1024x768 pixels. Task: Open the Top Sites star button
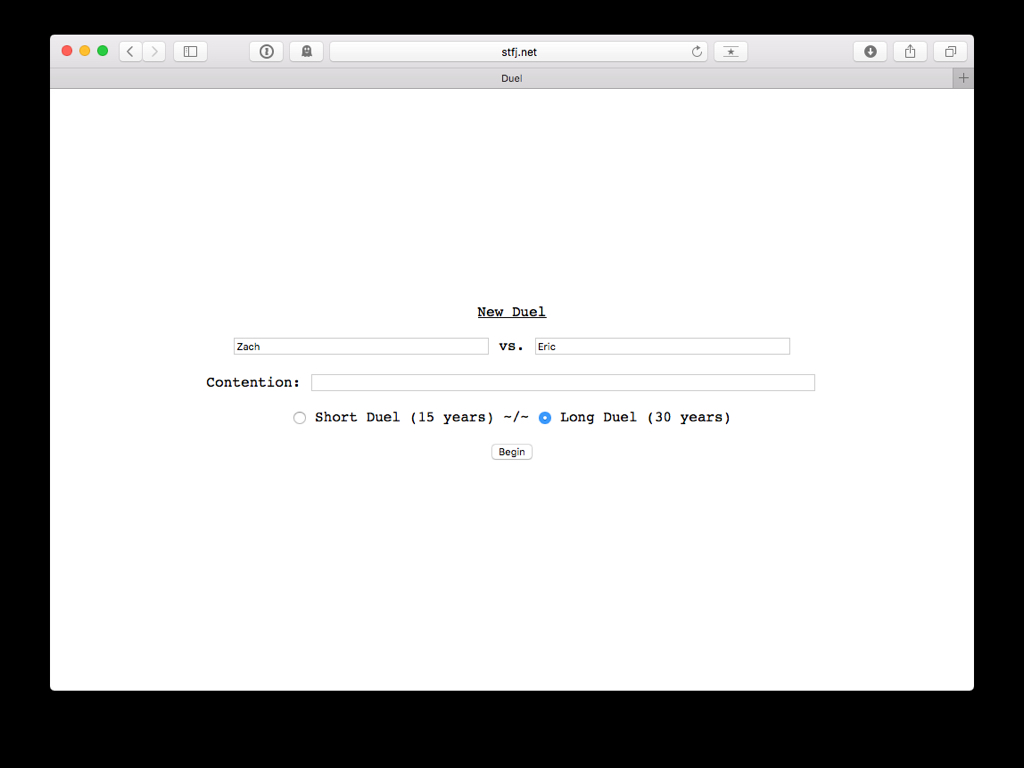pos(731,52)
